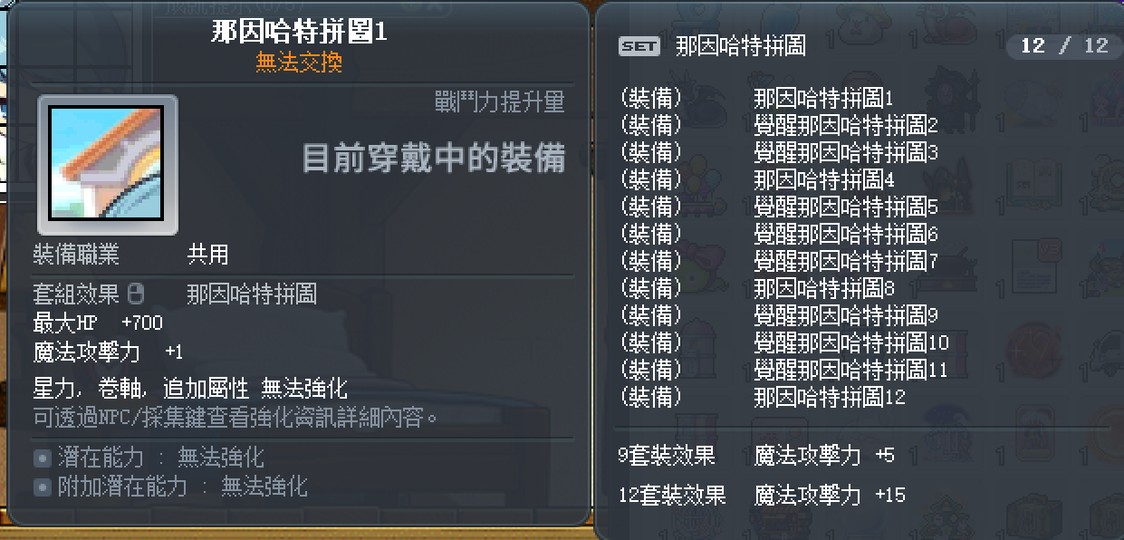This screenshot has width=1124, height=540.
Task: Click the square bullet beside 附加潛在能力
Action: (42, 488)
